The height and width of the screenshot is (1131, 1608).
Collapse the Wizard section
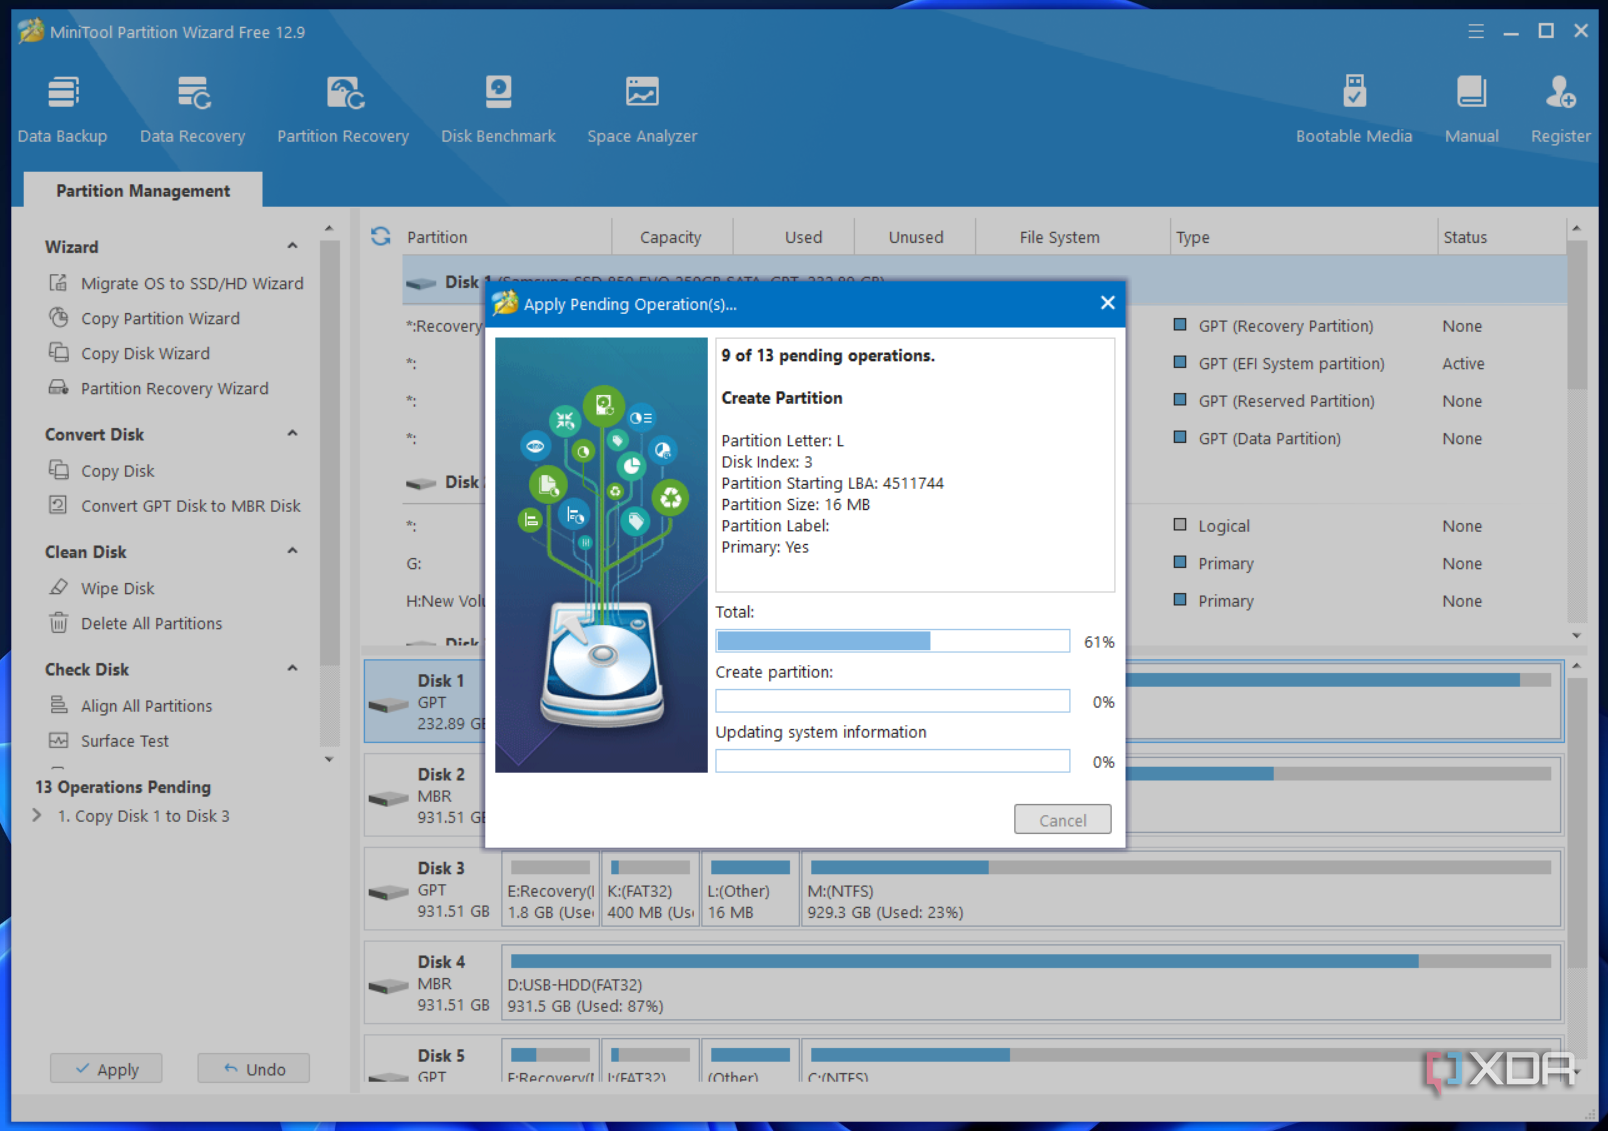coord(292,246)
